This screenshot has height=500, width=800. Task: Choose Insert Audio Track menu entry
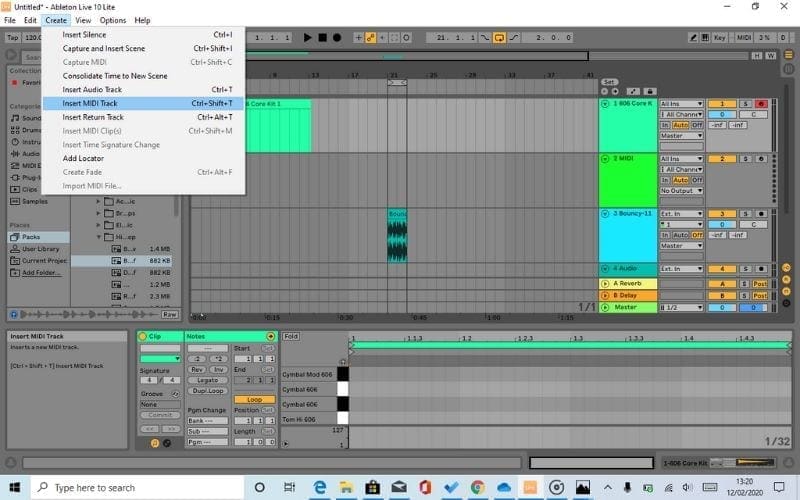tap(143, 89)
